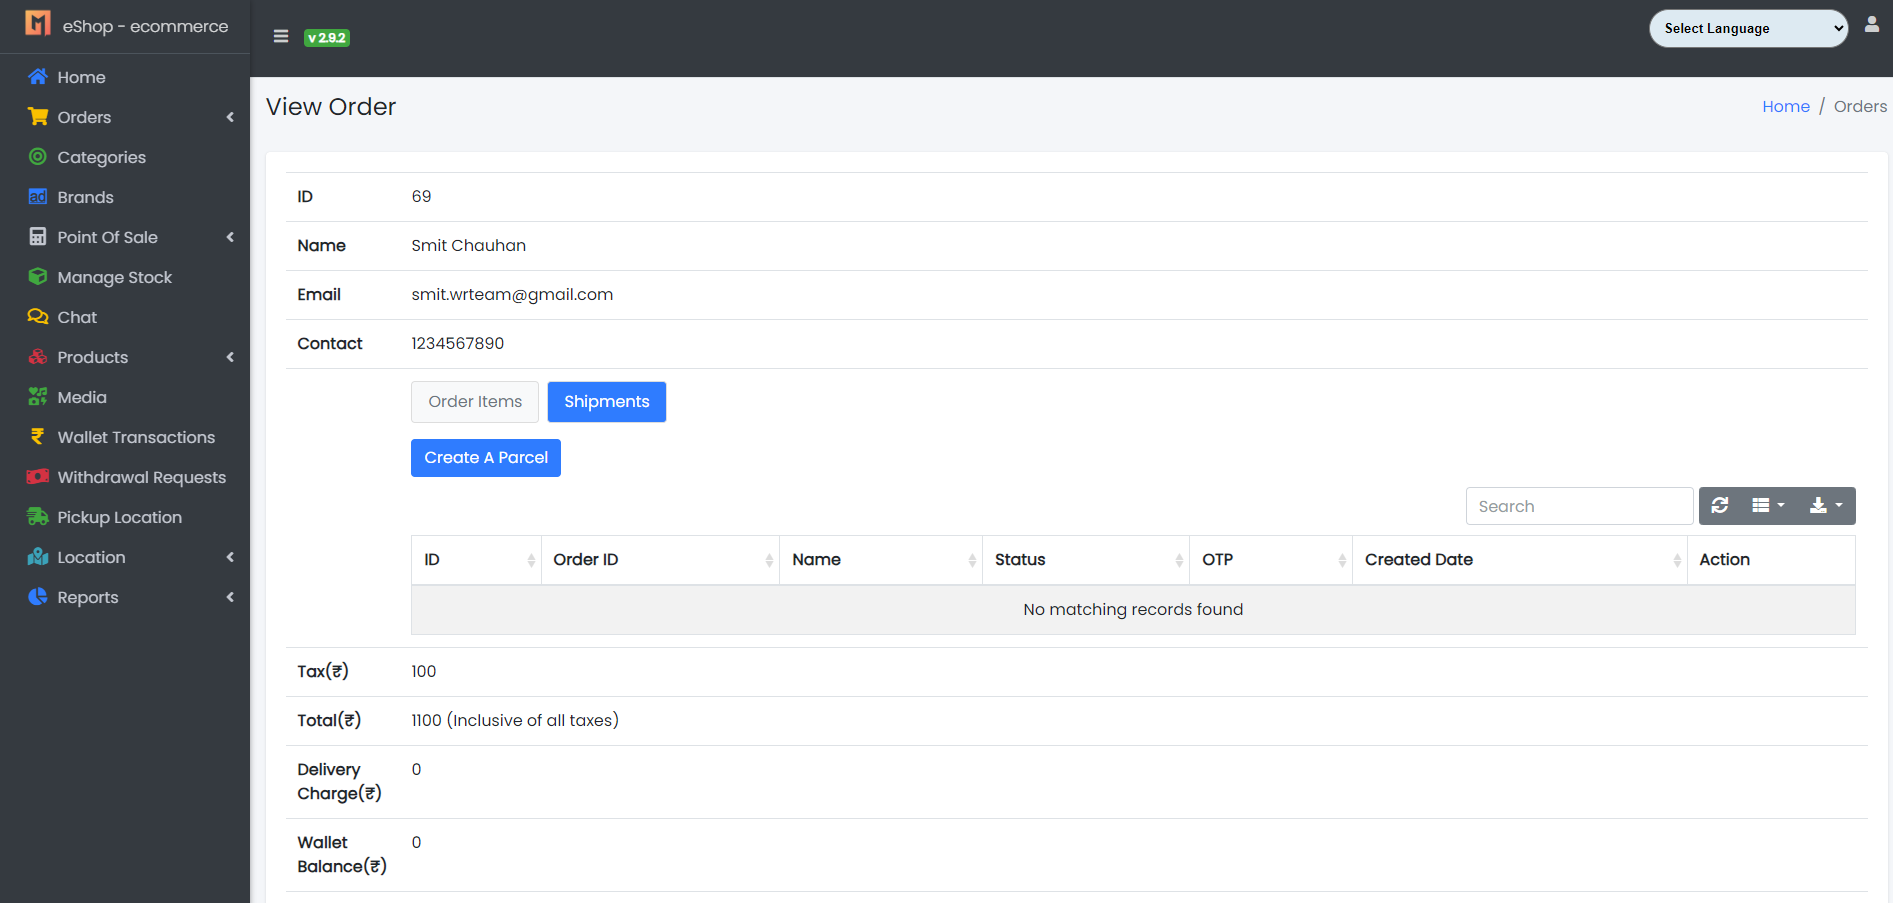The image size is (1893, 903).
Task: Click the eShop logo icon
Action: (x=38, y=23)
